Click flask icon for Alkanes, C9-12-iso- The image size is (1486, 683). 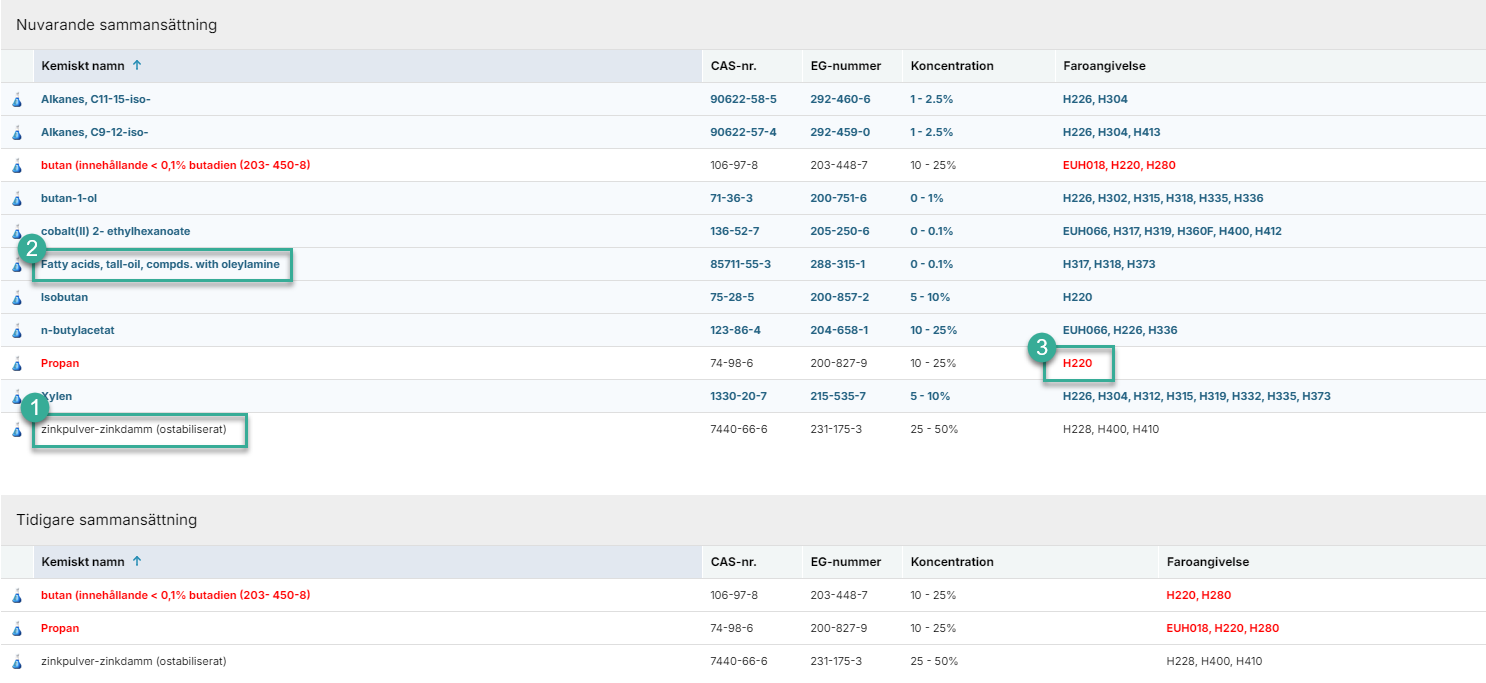click(x=17, y=133)
